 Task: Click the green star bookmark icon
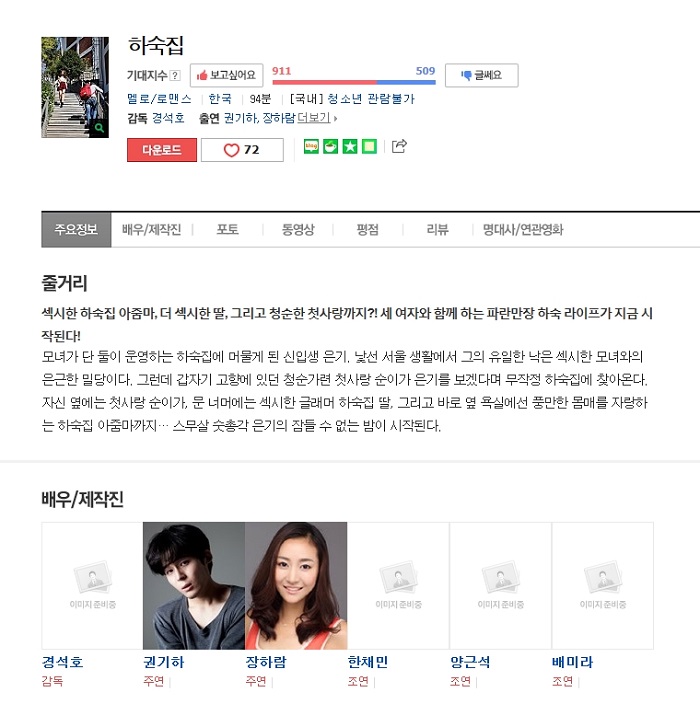click(x=350, y=146)
